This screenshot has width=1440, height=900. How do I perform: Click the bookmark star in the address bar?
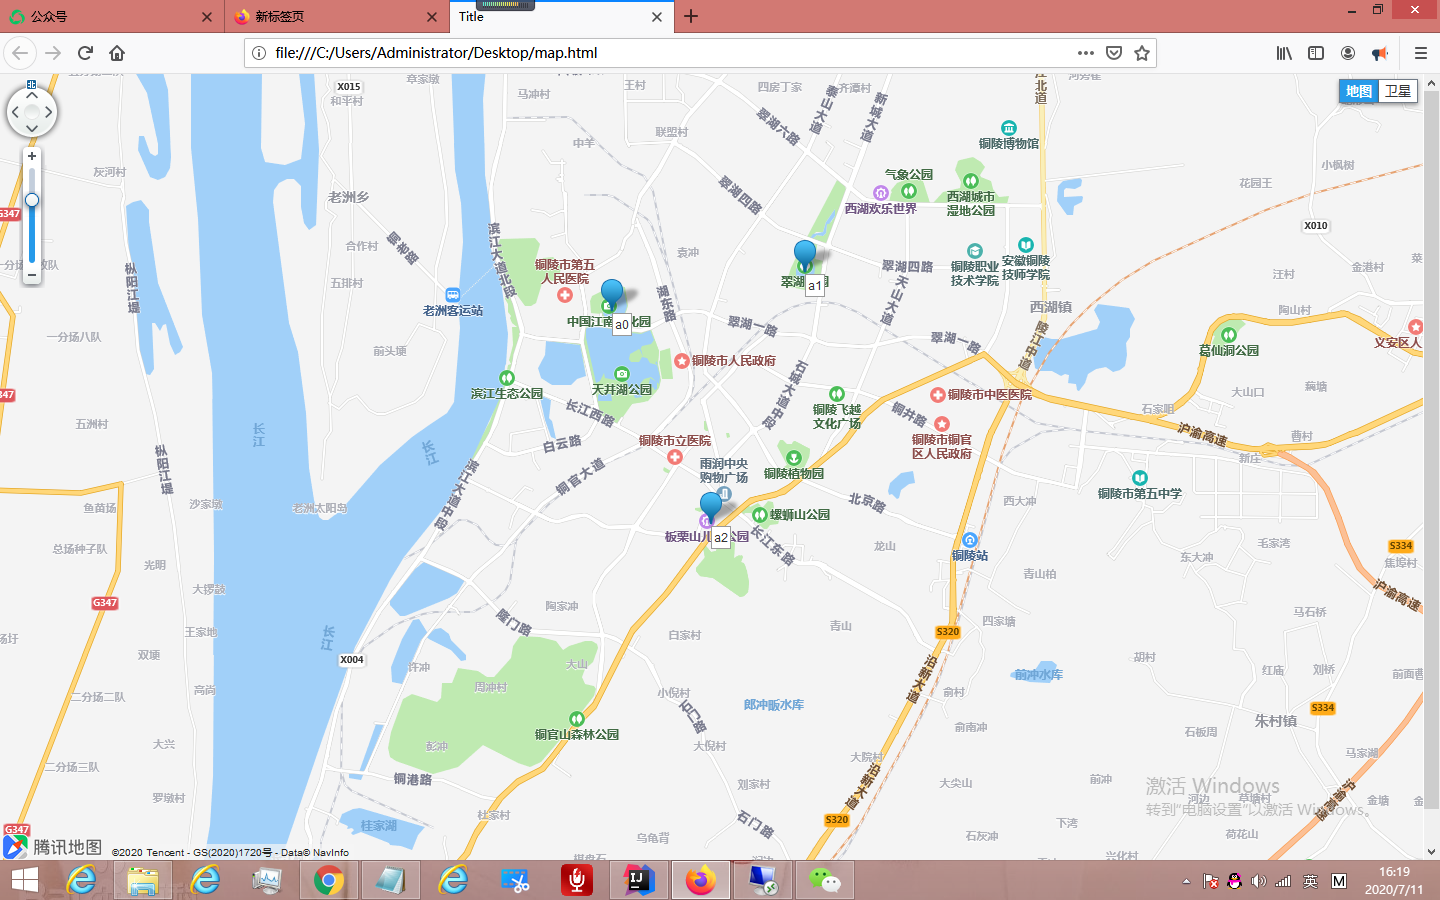[1141, 53]
